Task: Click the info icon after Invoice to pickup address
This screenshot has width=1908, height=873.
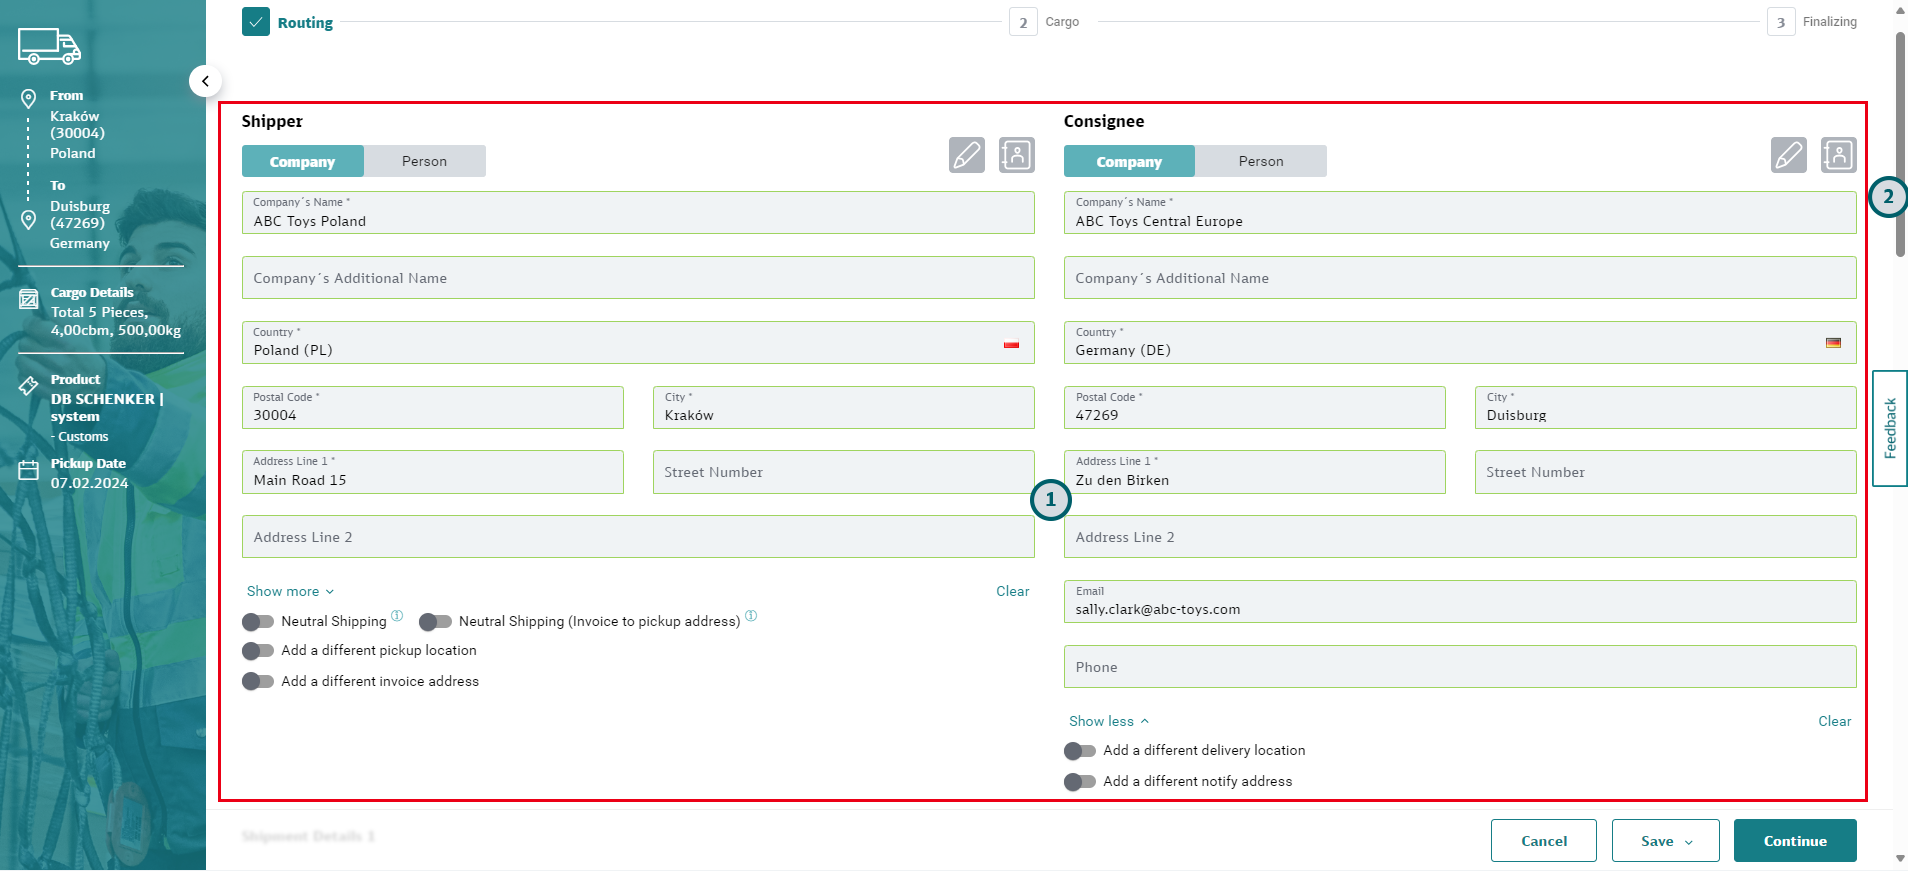Action: (x=751, y=616)
